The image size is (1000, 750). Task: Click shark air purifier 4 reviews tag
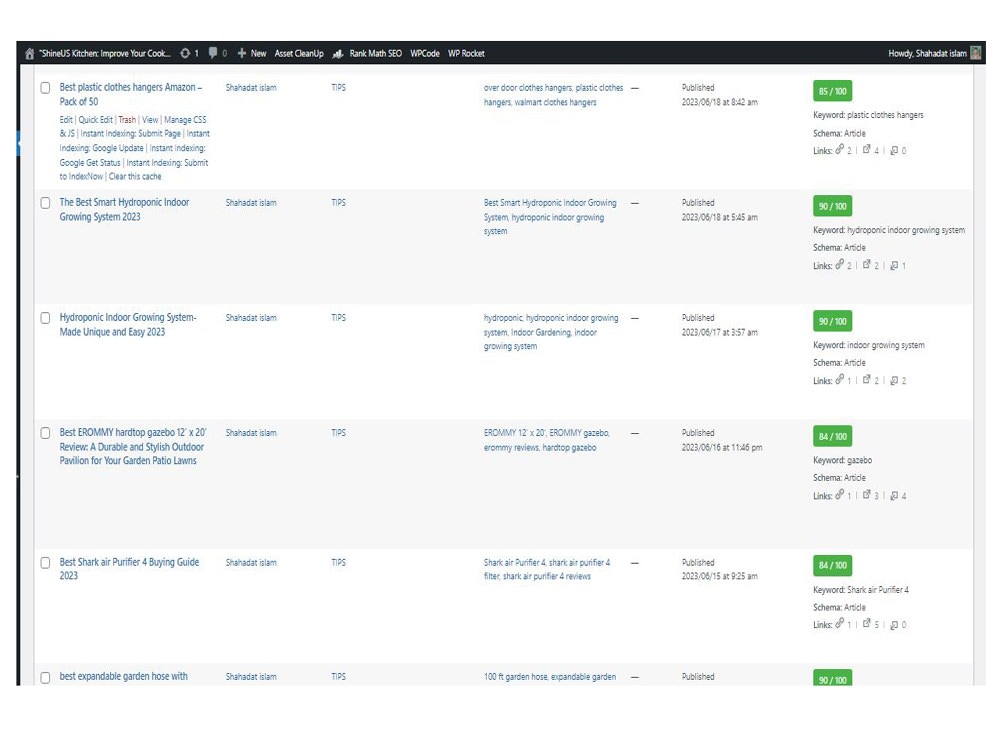click(x=547, y=577)
